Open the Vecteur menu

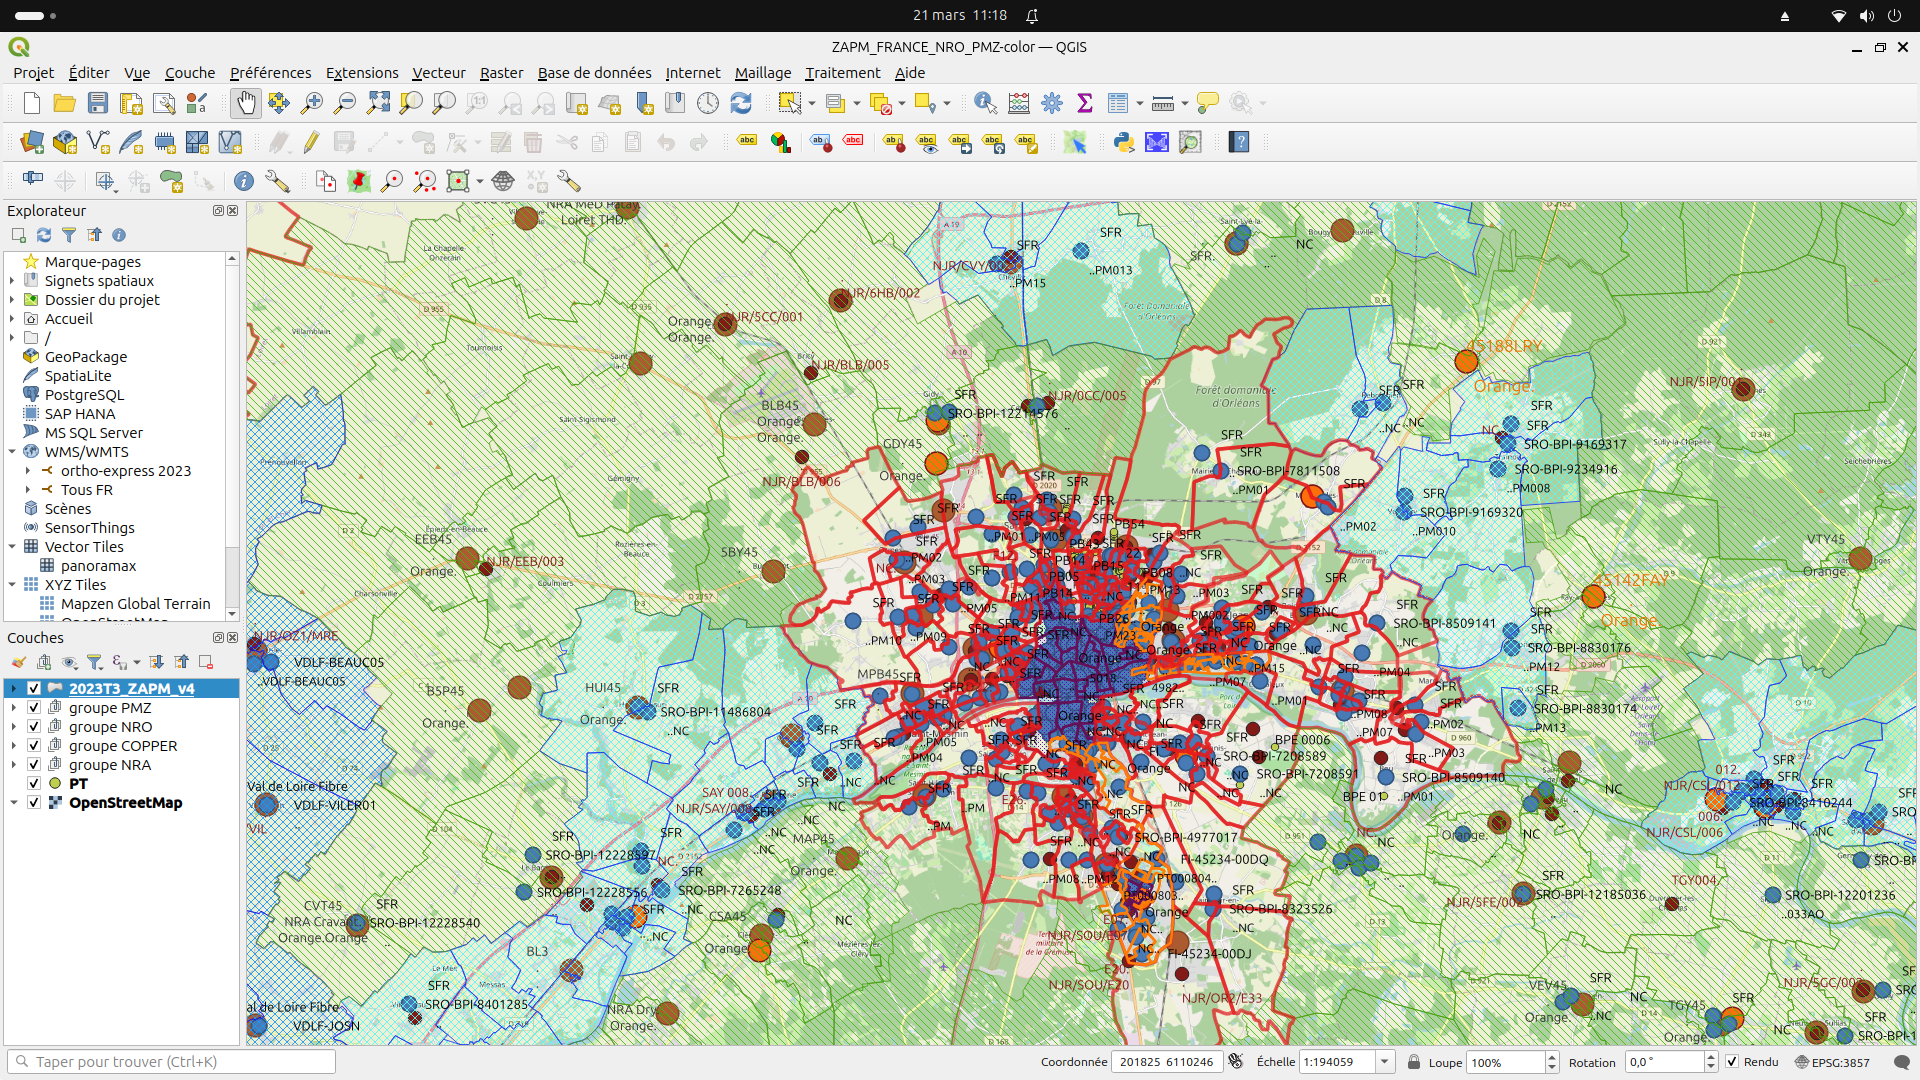438,73
